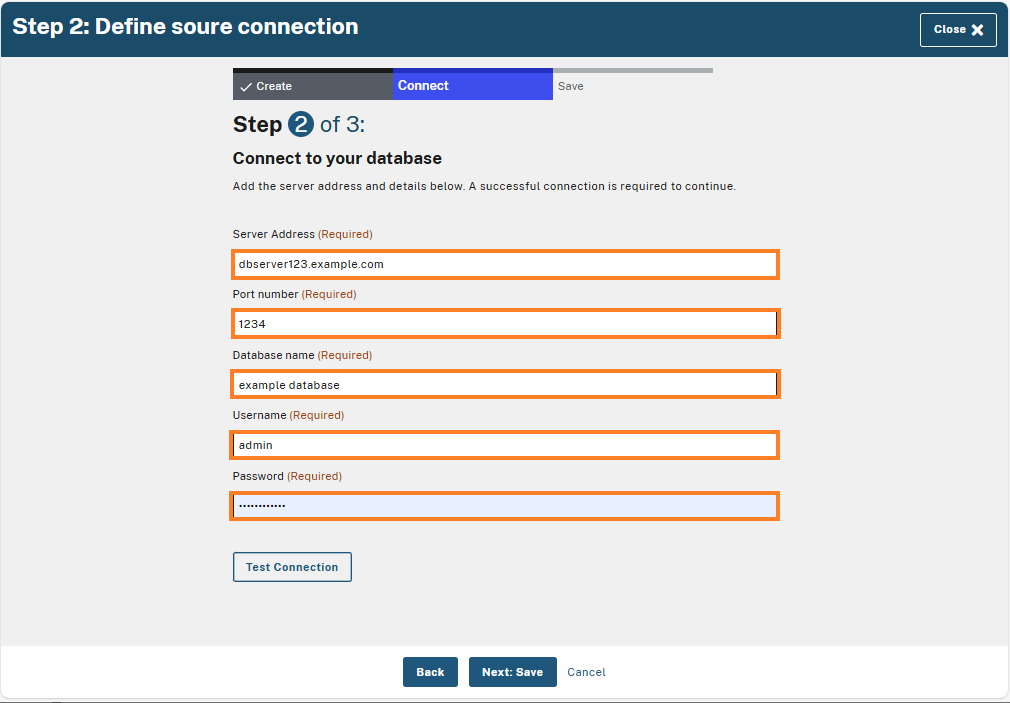Click the Next: Save button
This screenshot has width=1010, height=703.
click(512, 672)
